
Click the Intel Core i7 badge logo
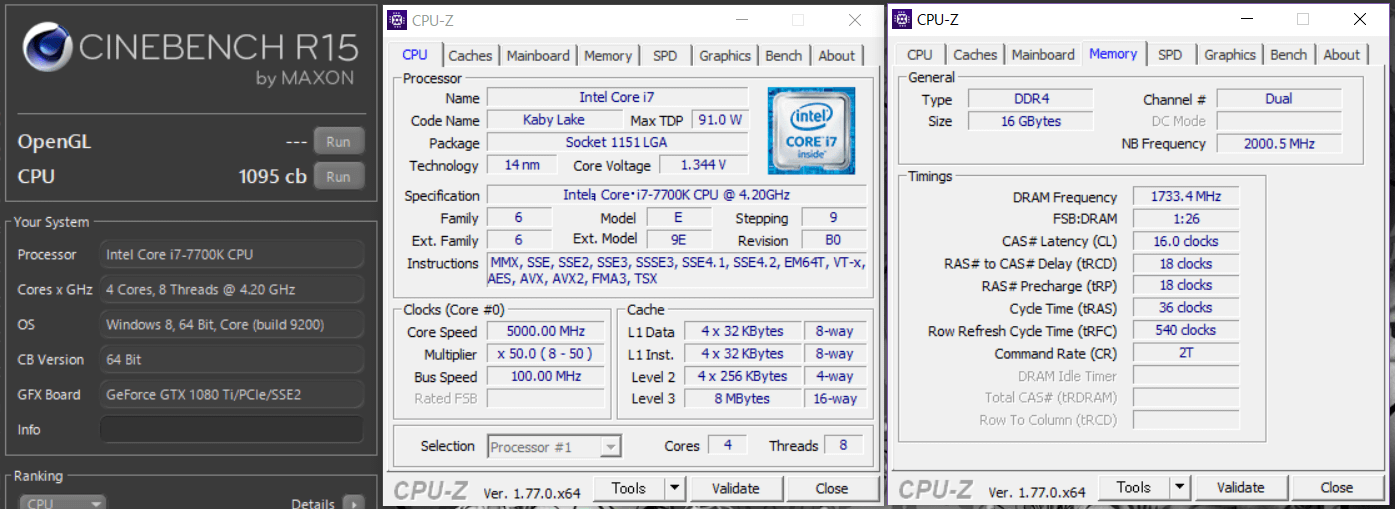tap(811, 131)
